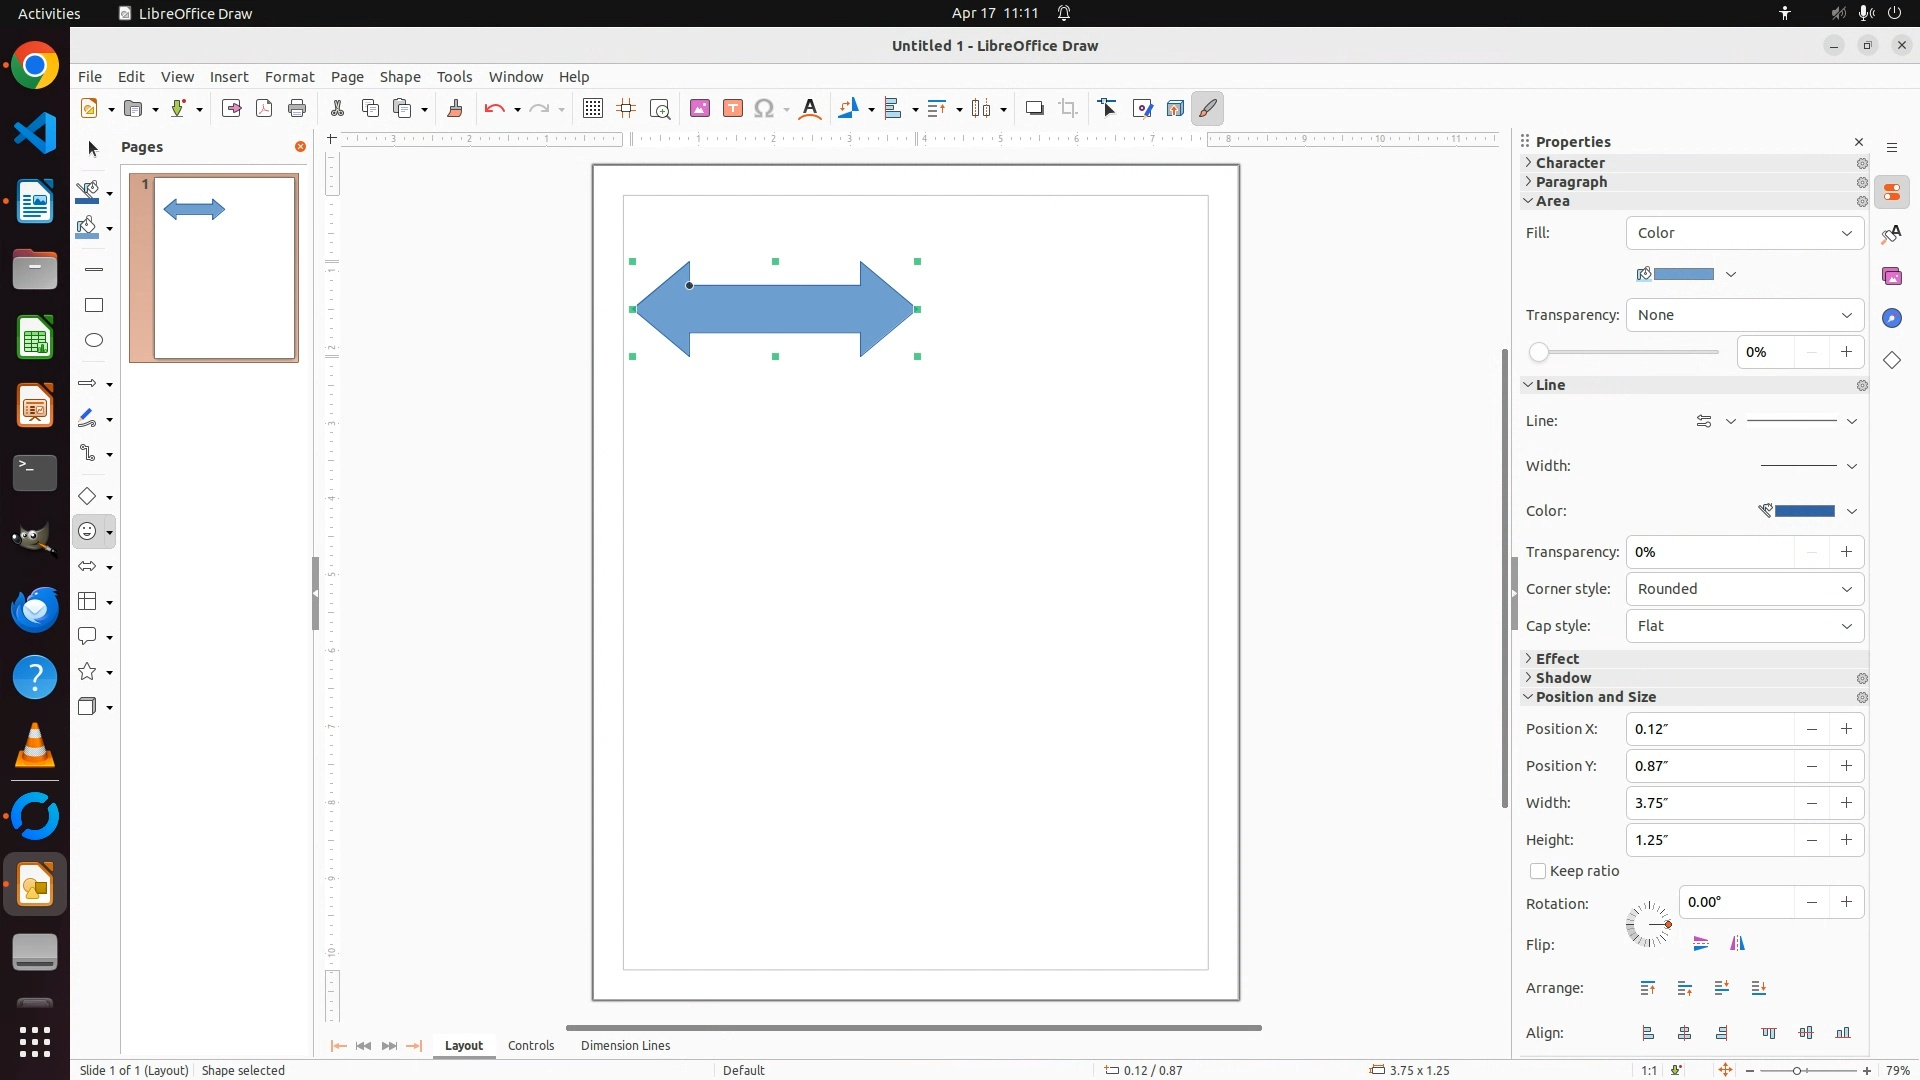1920x1080 pixels.
Task: Toggle Display Grid in the toolbar
Action: (x=593, y=109)
